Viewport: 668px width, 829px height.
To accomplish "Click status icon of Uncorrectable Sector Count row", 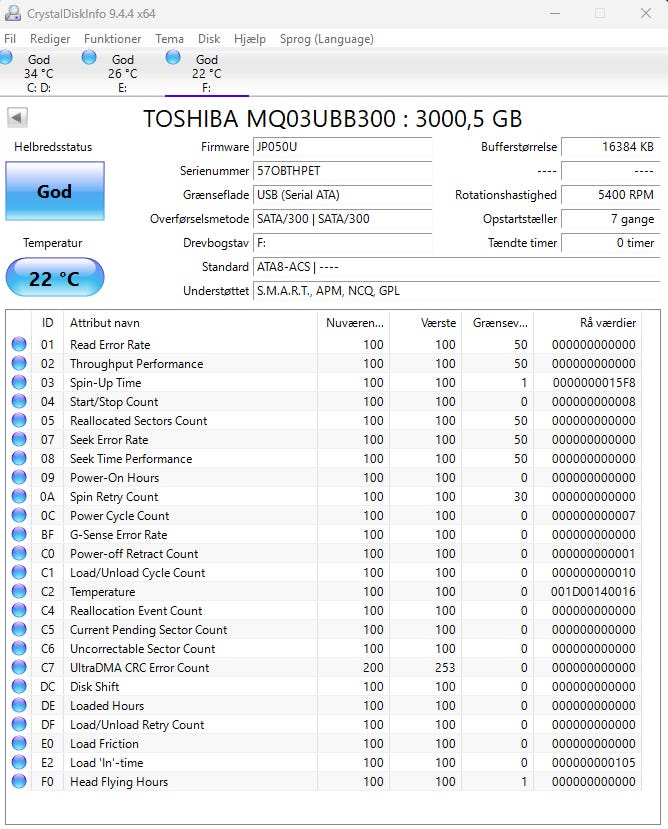I will tap(19, 649).
